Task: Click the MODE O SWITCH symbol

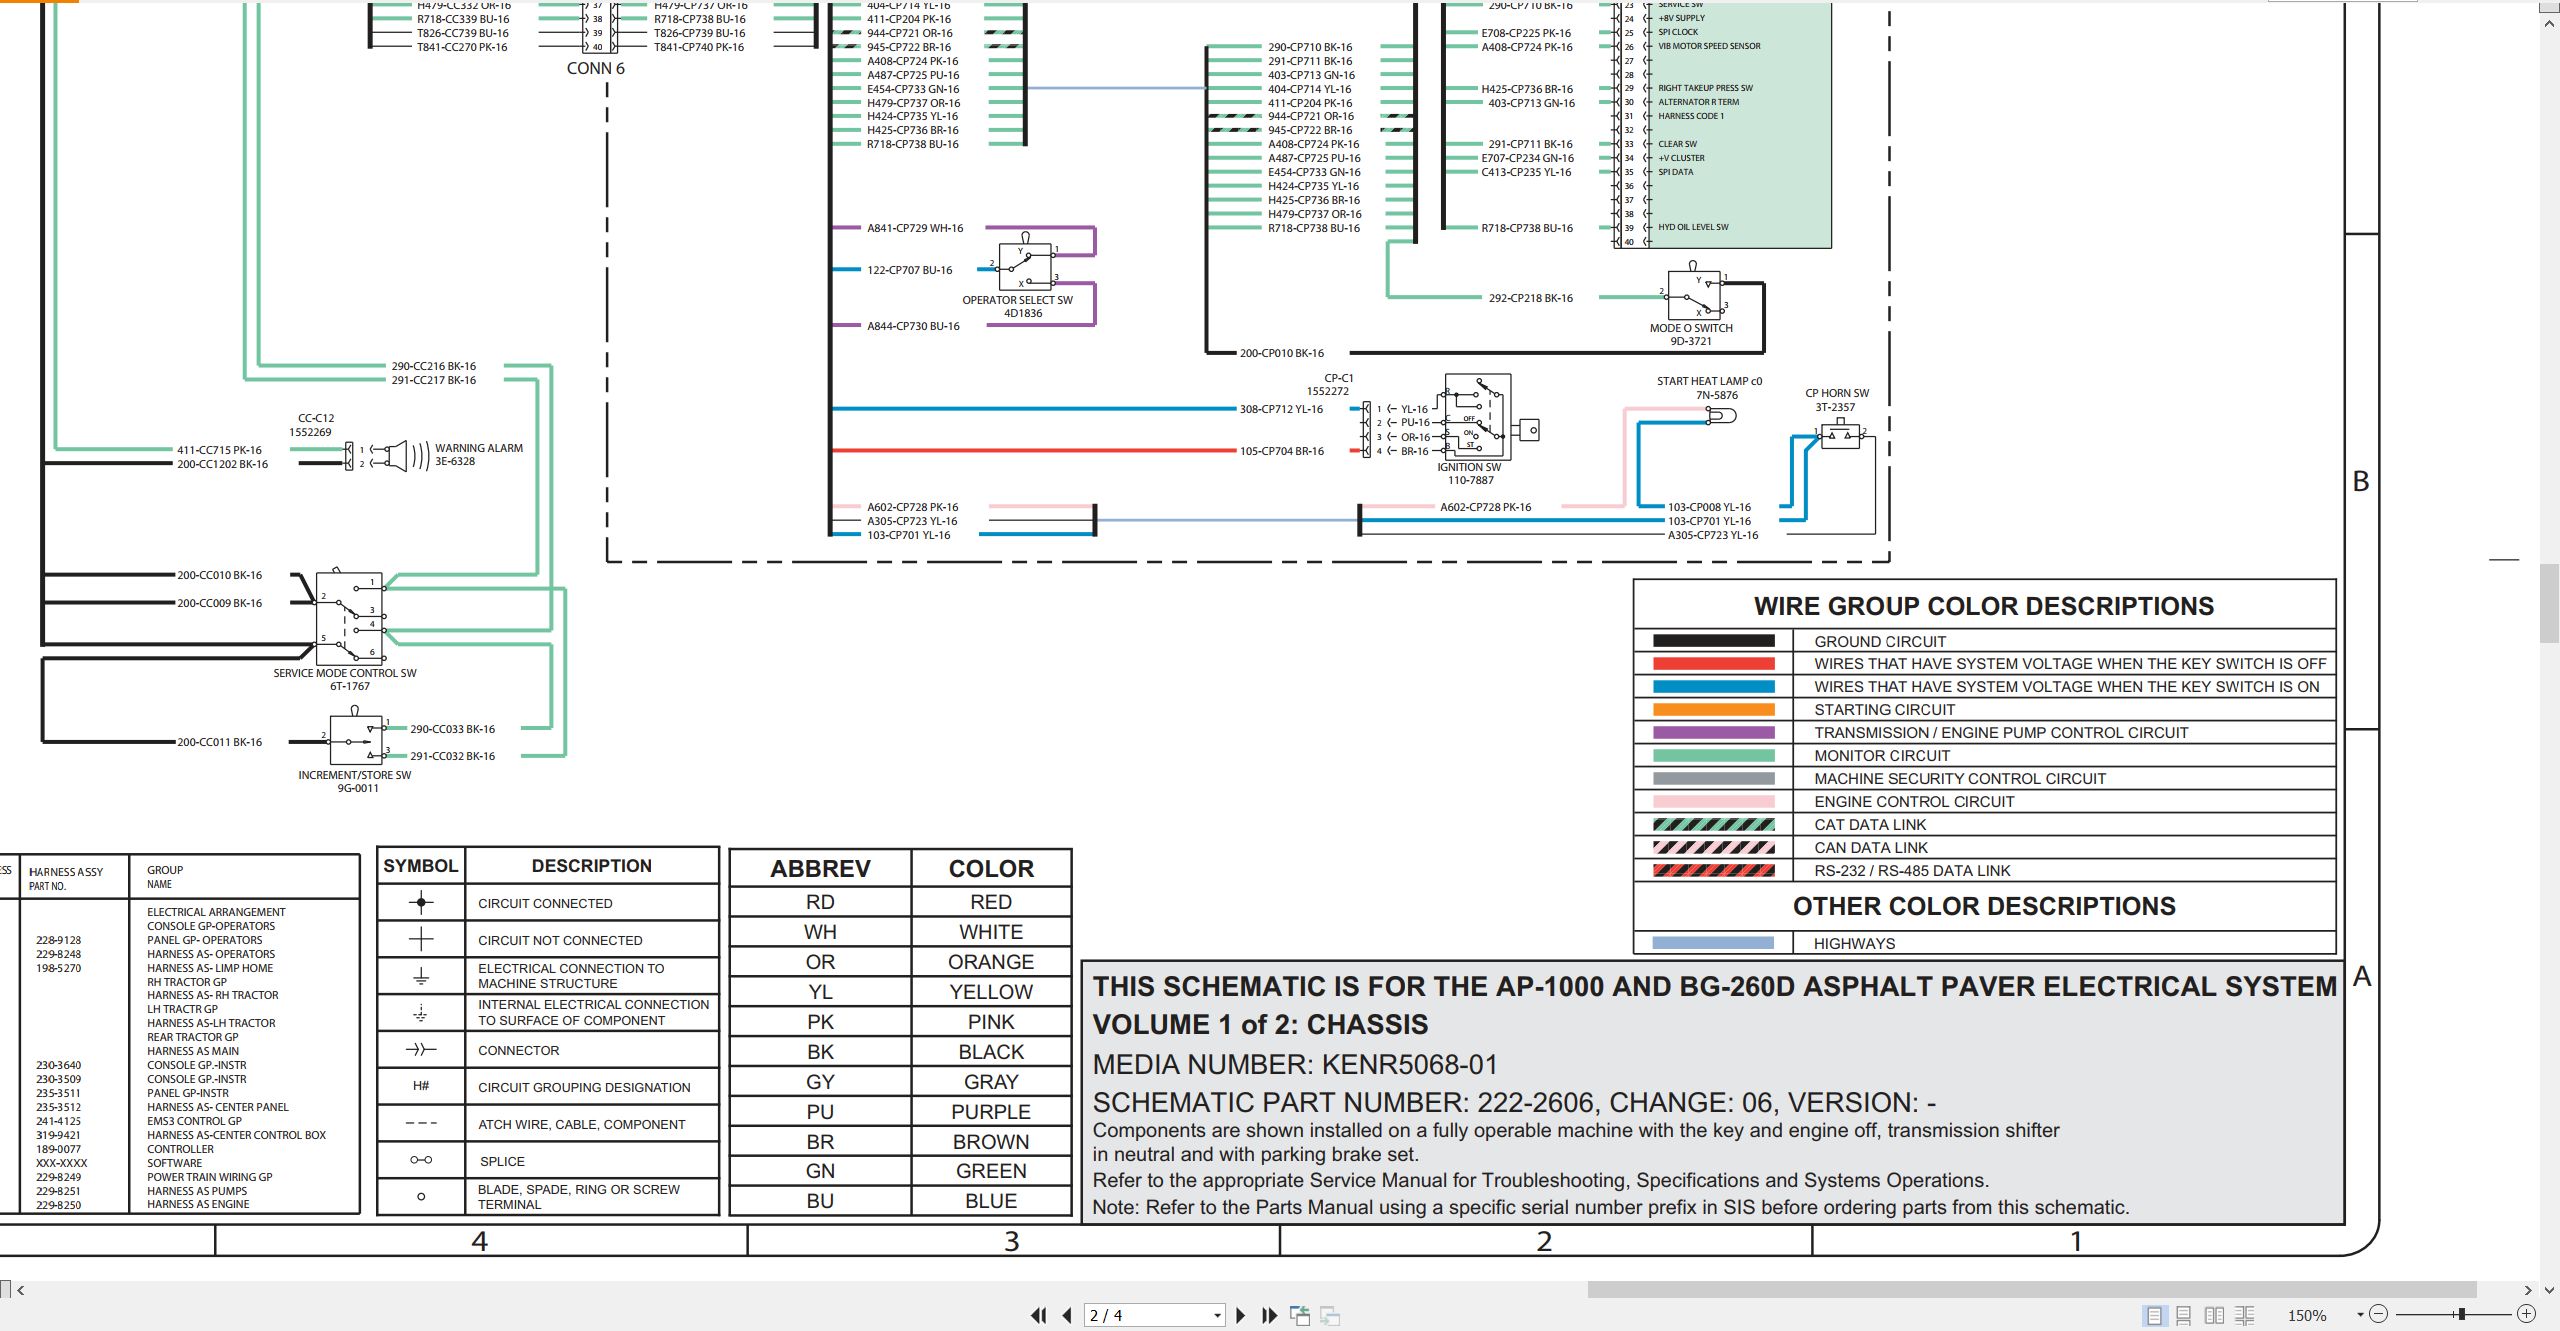Action: point(1694,291)
